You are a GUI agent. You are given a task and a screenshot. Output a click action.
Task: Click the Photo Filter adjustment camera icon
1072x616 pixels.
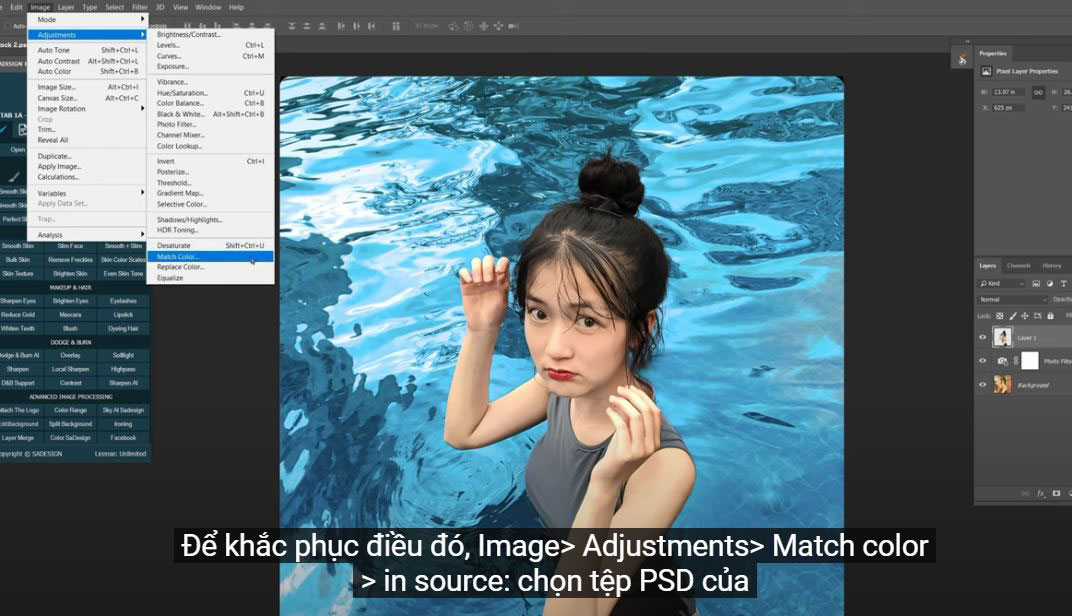point(1002,360)
